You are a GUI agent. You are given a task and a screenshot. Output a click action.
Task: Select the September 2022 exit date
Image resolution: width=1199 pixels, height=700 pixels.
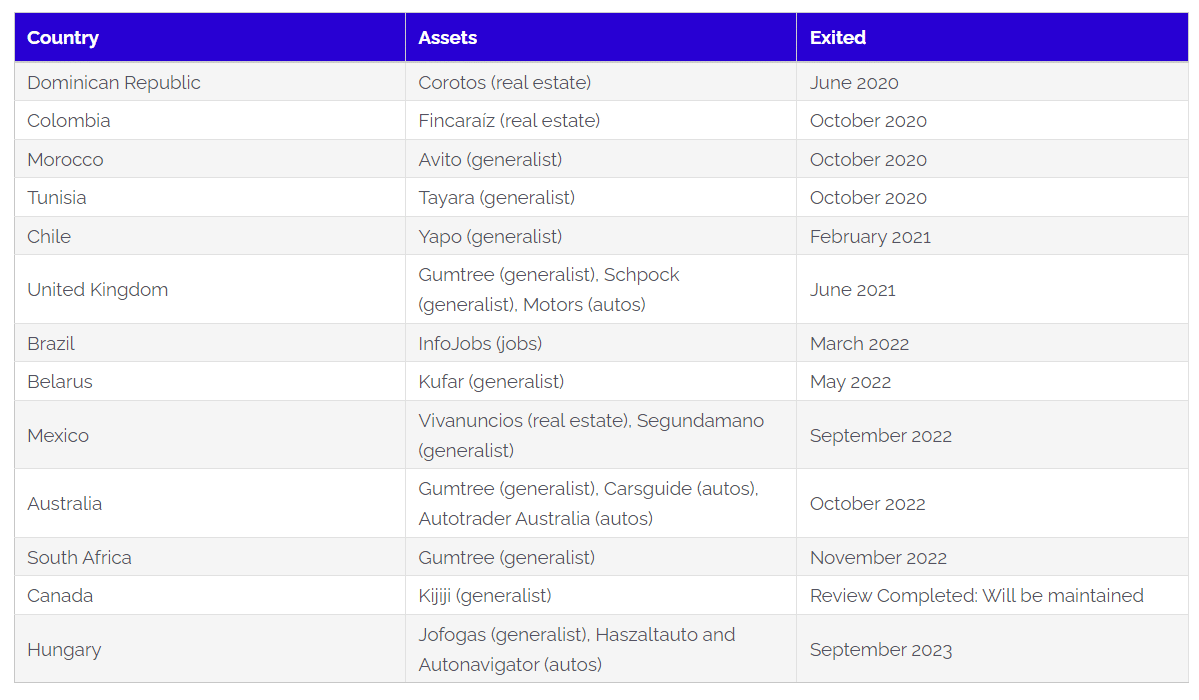[x=880, y=435]
